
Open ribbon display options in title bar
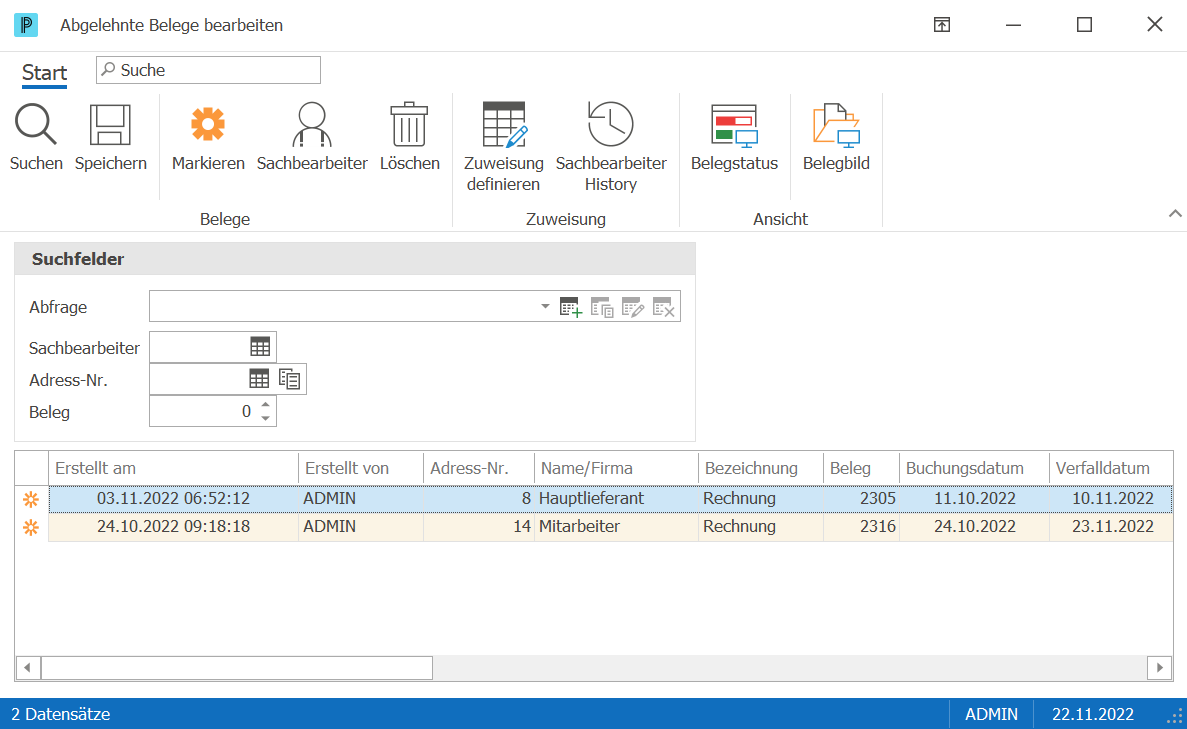[942, 25]
